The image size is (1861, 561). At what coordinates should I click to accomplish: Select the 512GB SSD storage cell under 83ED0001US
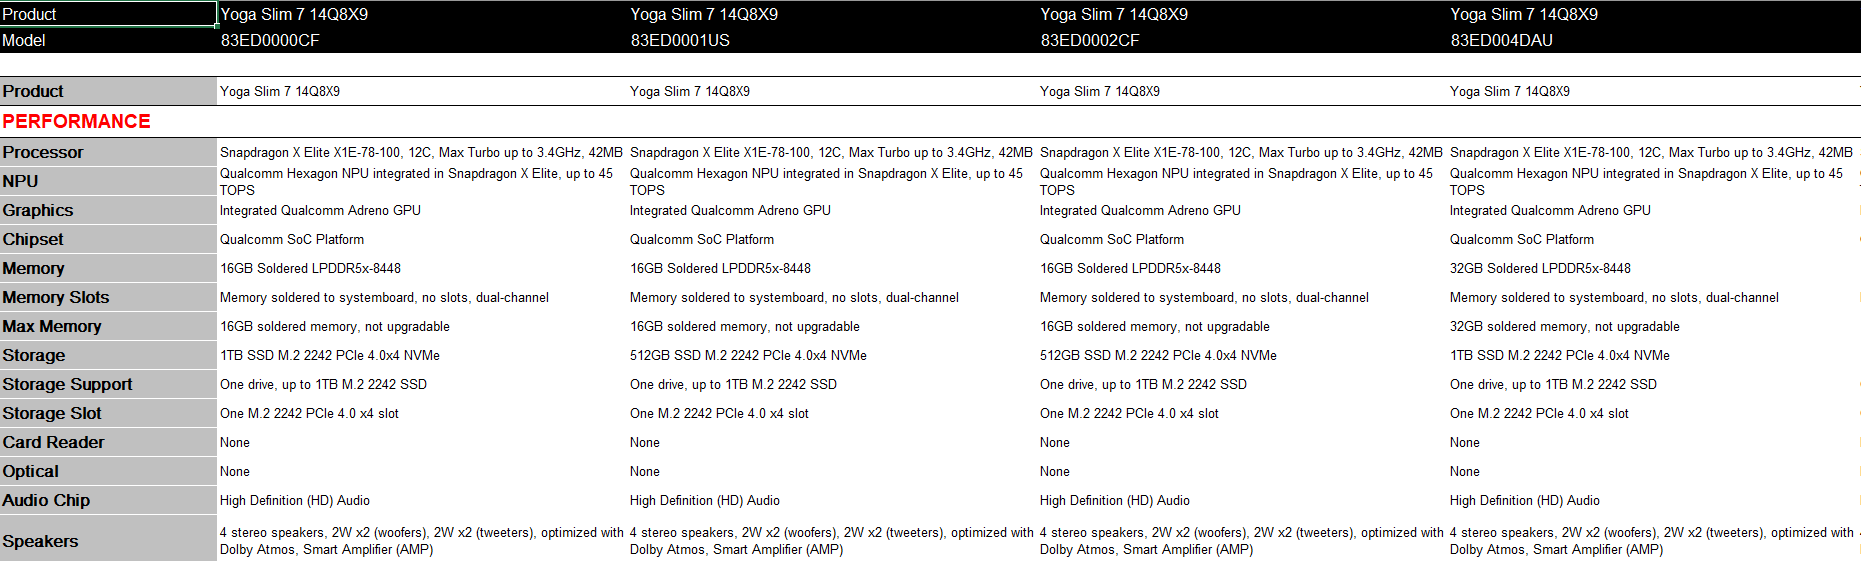pyautogui.click(x=748, y=355)
